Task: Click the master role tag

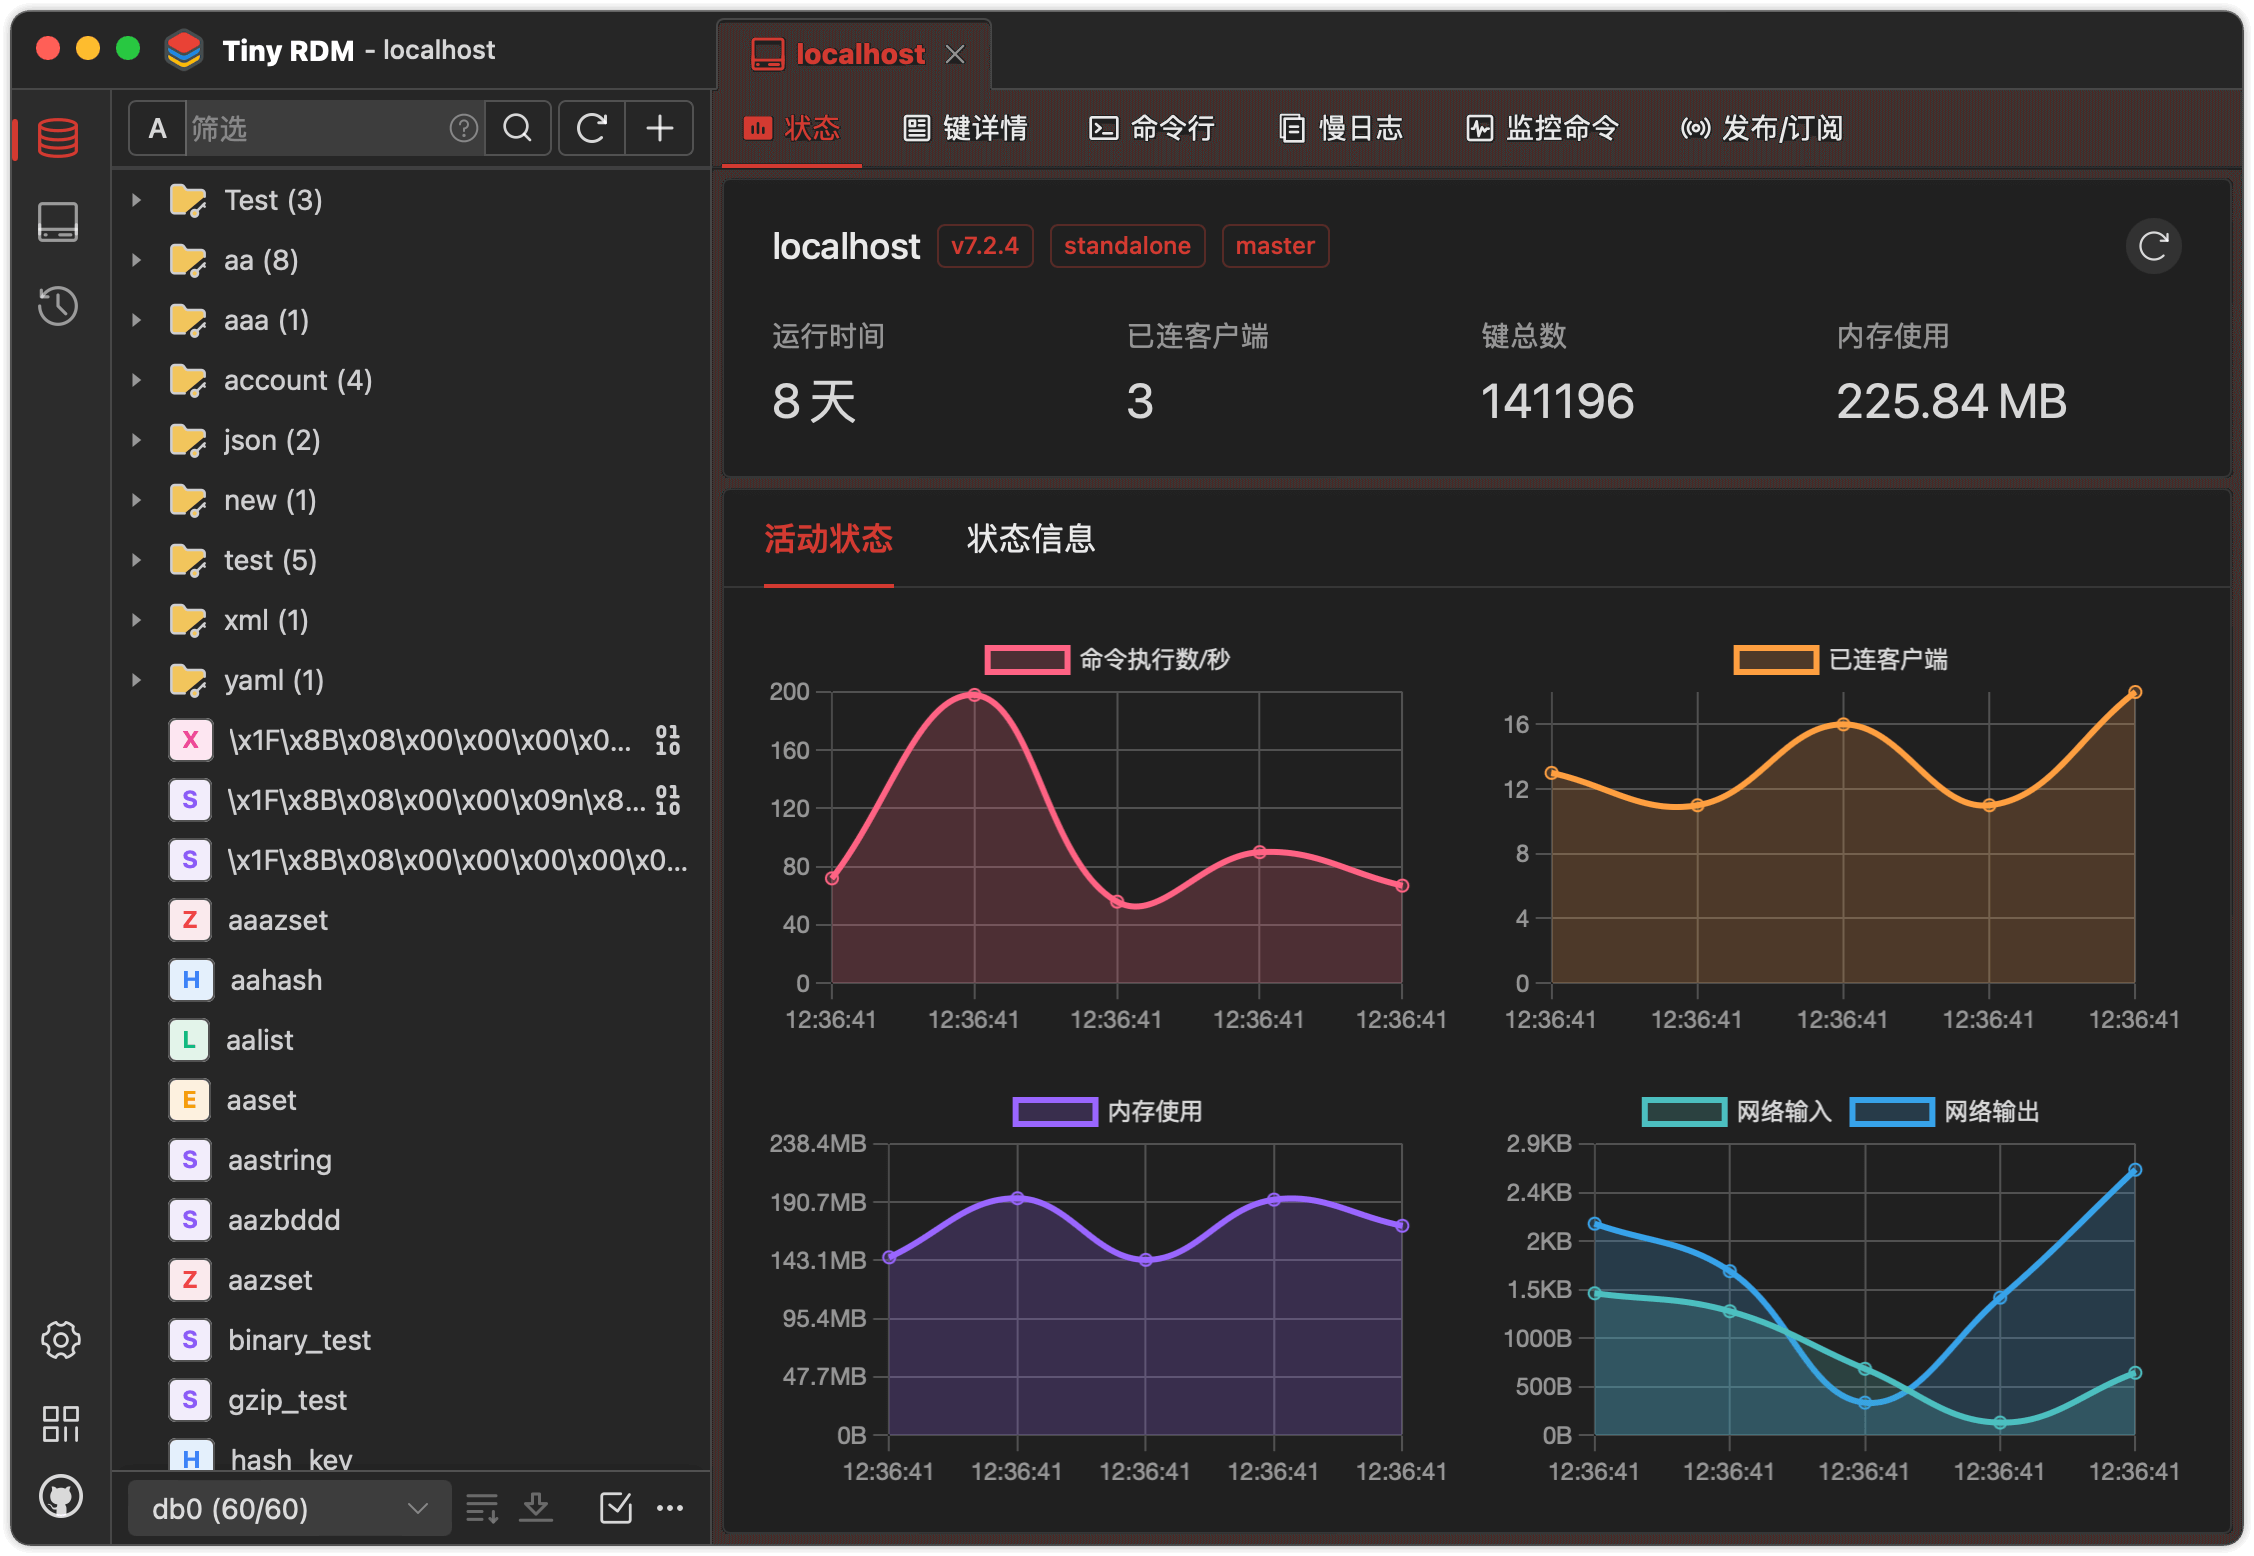Action: [x=1275, y=246]
